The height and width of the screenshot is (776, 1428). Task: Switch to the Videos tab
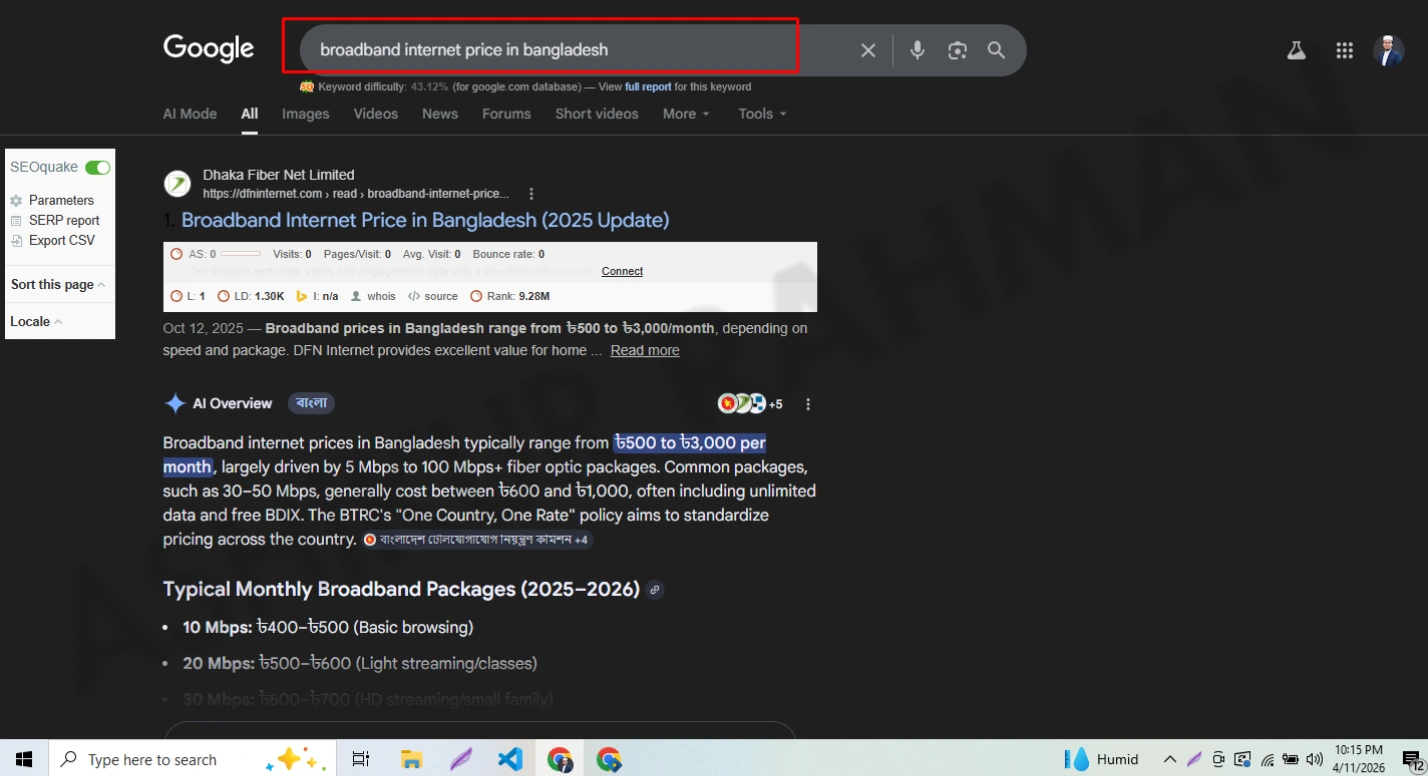(x=376, y=114)
